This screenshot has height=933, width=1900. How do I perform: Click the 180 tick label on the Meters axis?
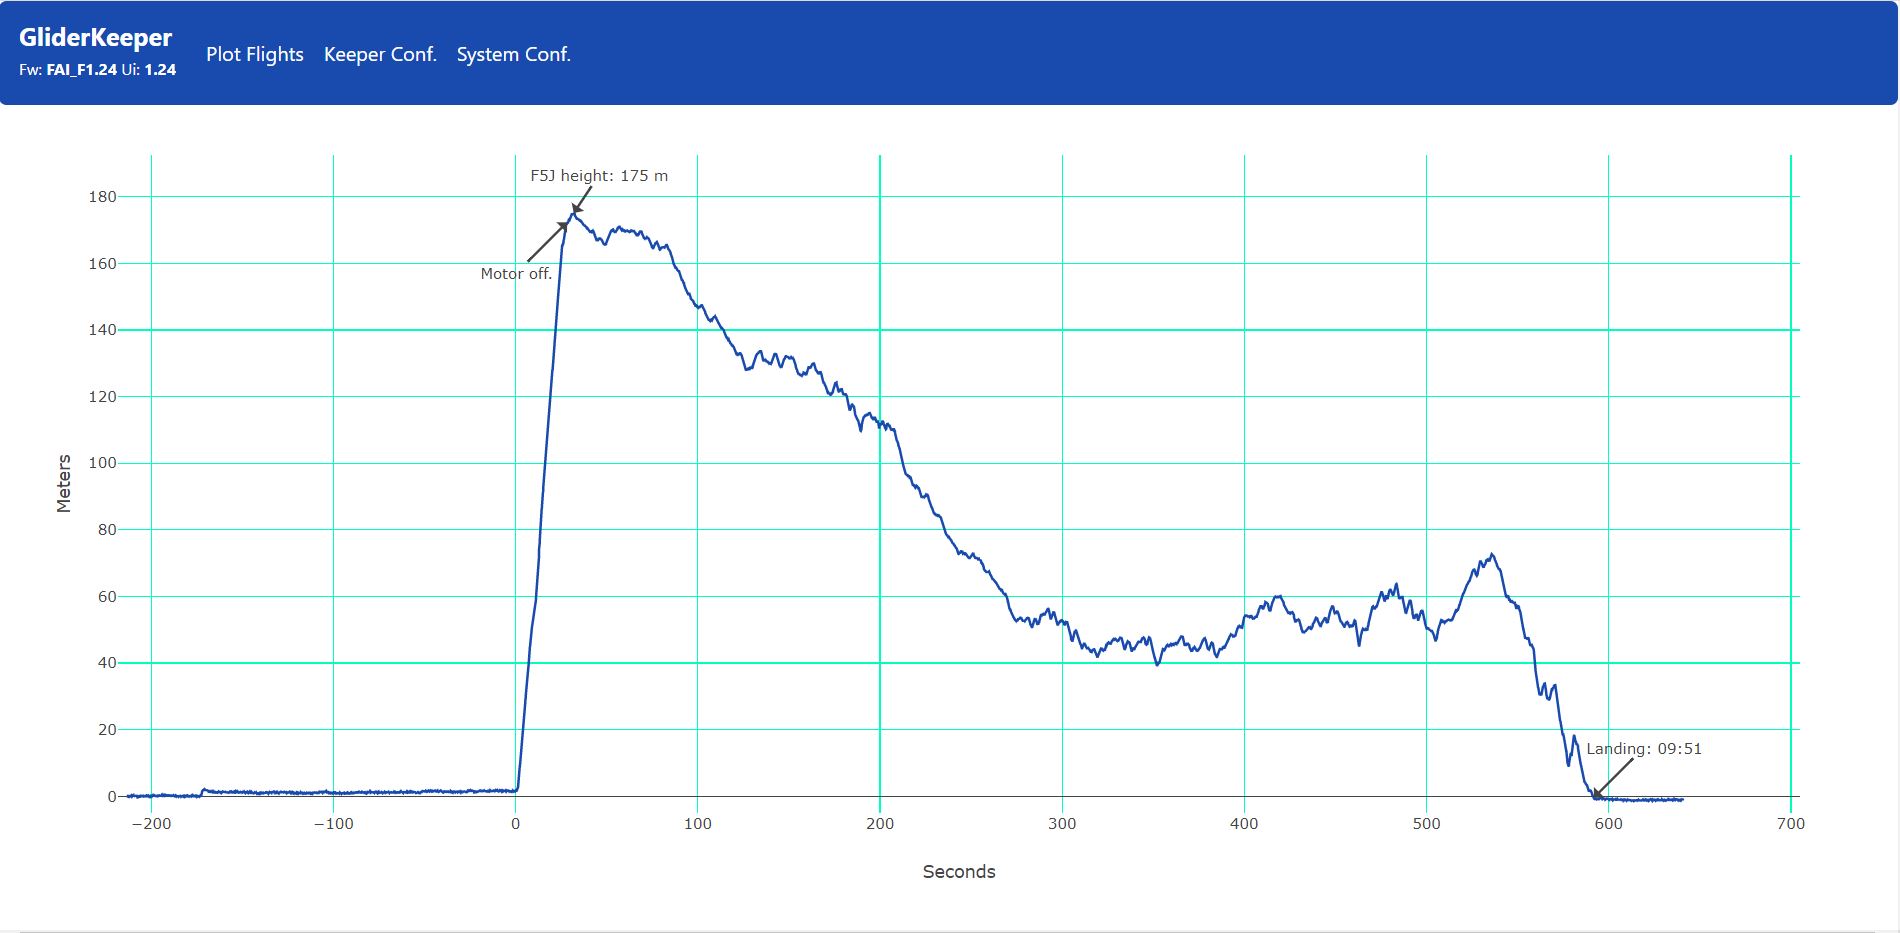pyautogui.click(x=102, y=197)
